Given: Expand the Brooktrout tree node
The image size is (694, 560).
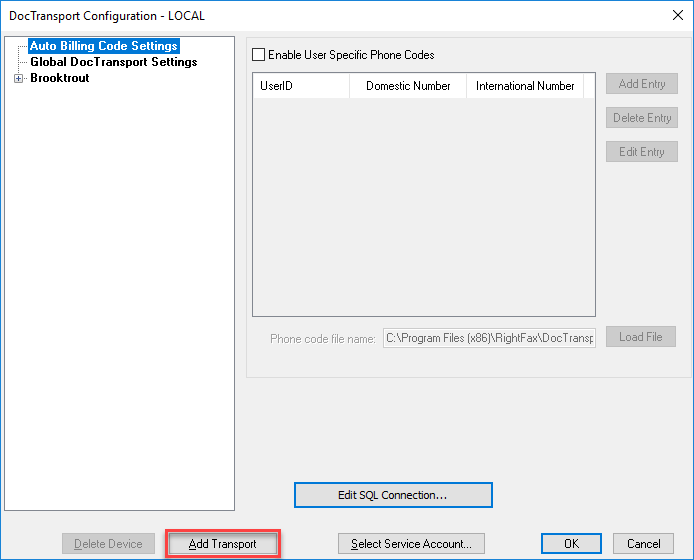Looking at the screenshot, I should 18,78.
